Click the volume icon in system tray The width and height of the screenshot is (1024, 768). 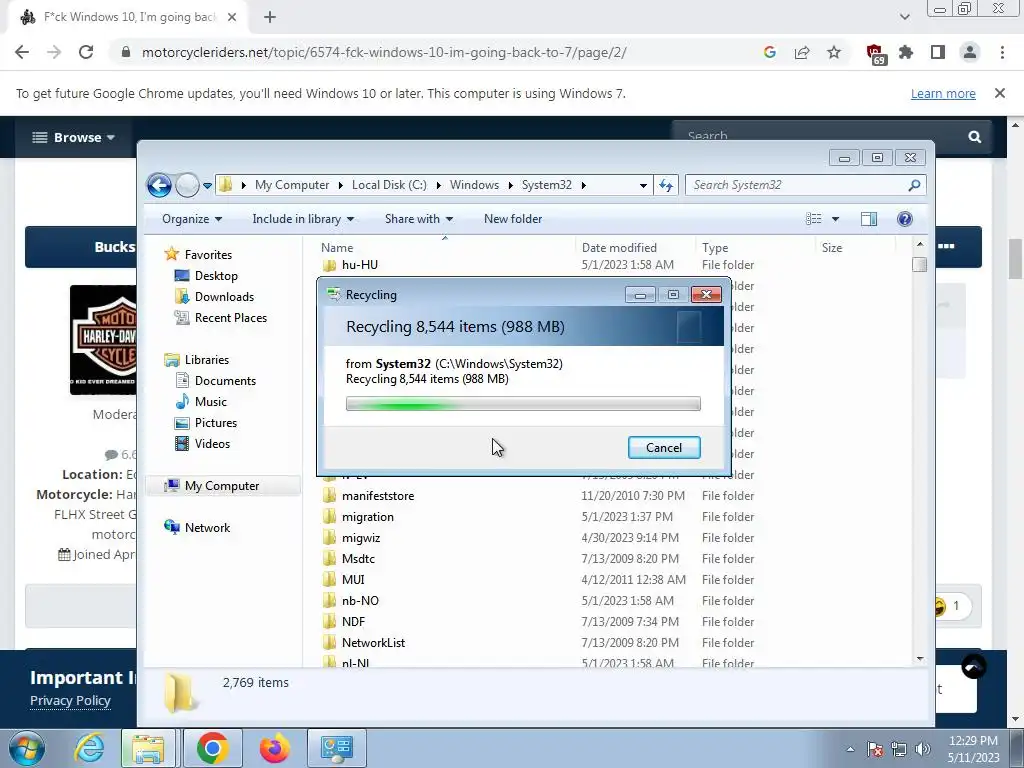922,749
